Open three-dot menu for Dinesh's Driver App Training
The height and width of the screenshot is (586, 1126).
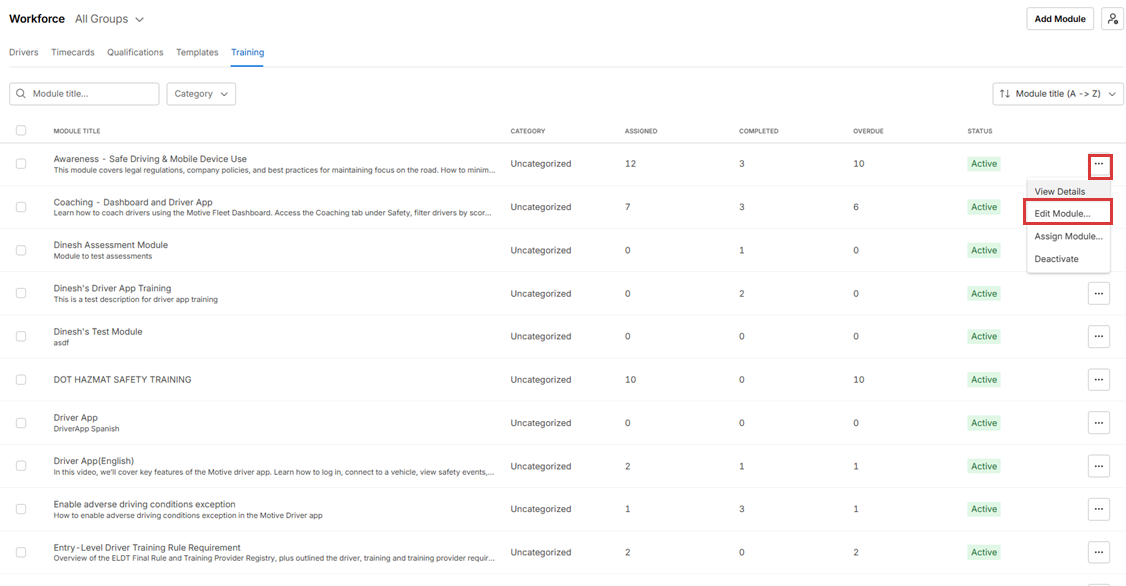click(1099, 293)
